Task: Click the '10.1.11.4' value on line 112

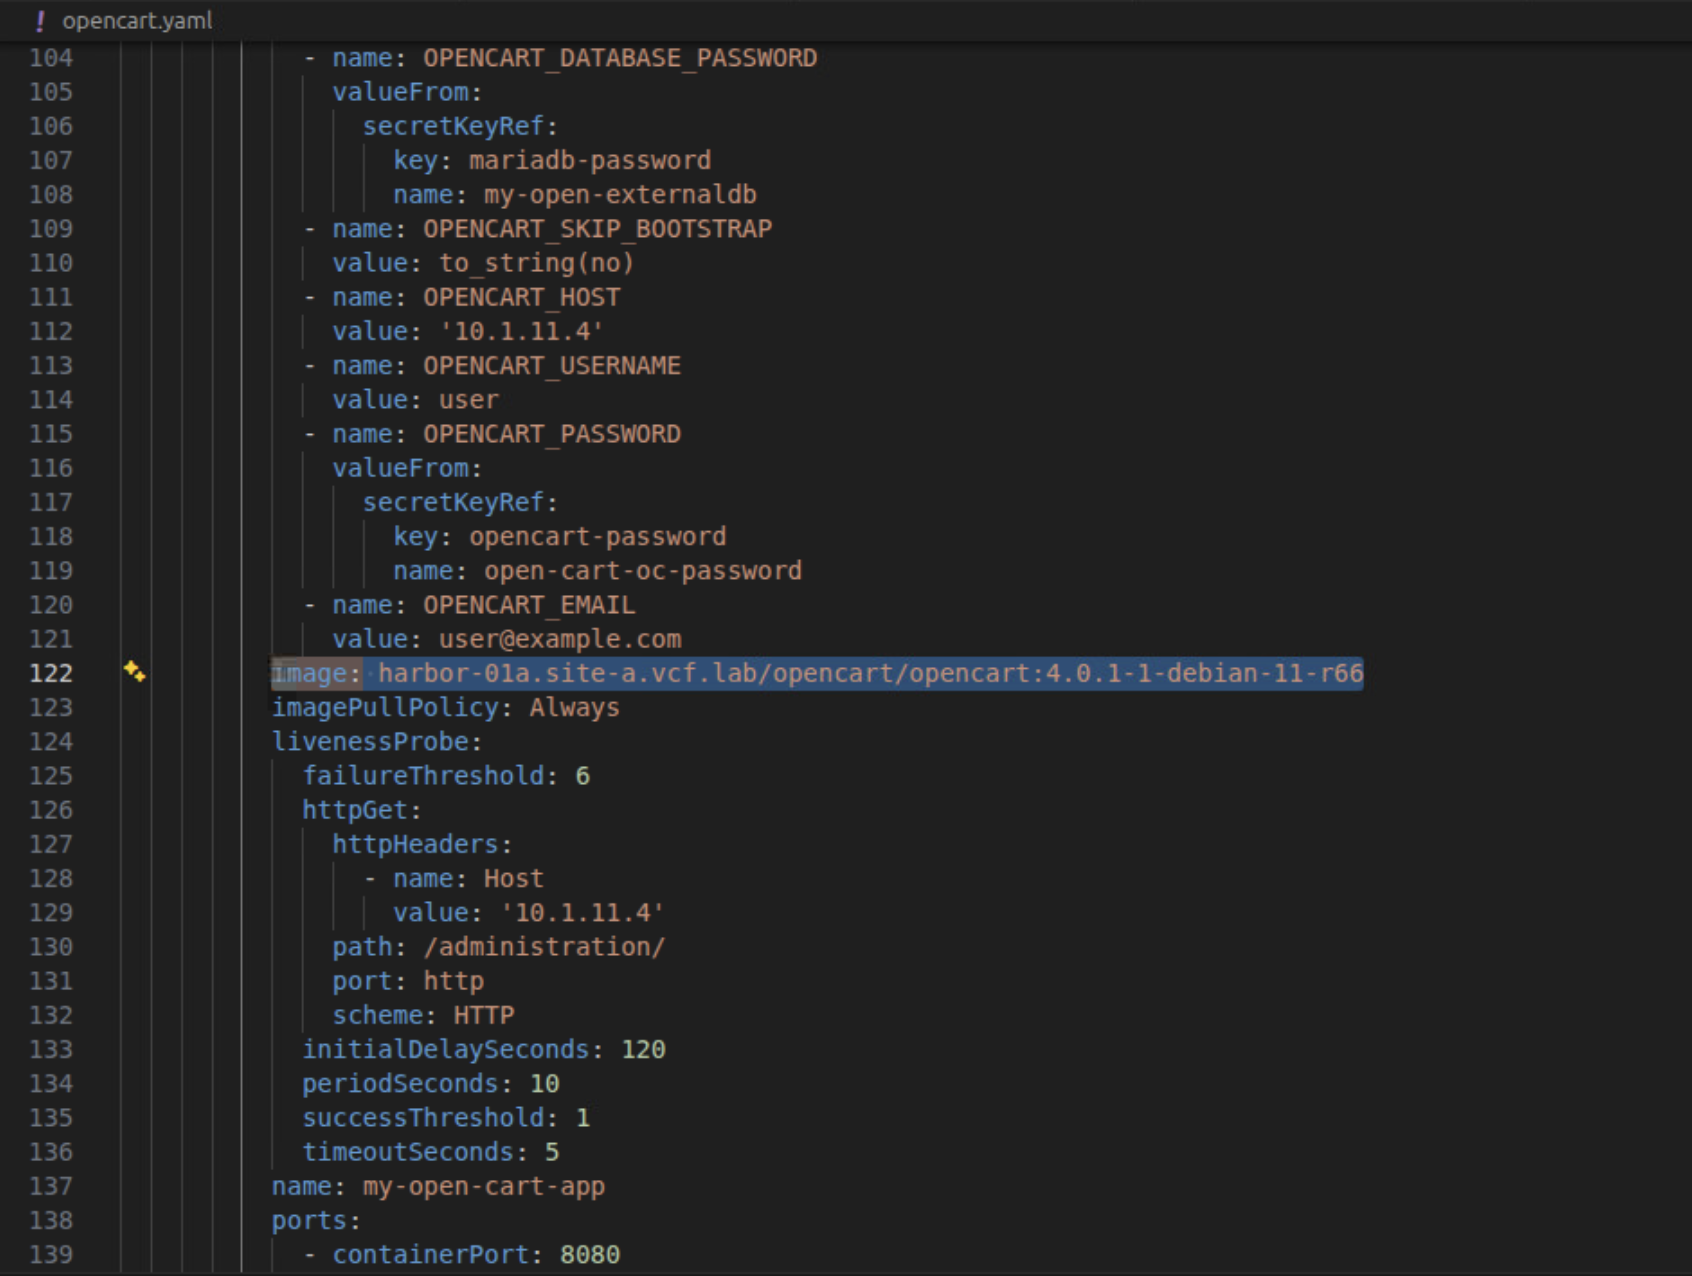Action: click(x=521, y=331)
